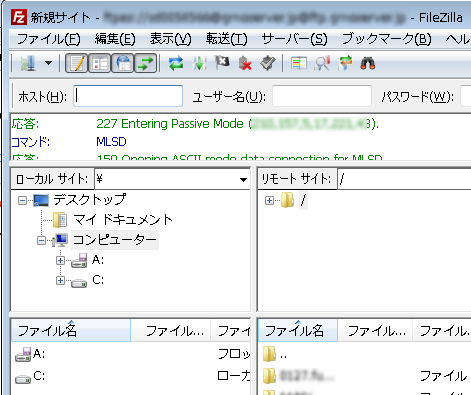
Task: Click the remote root folder icon
Action: point(287,200)
